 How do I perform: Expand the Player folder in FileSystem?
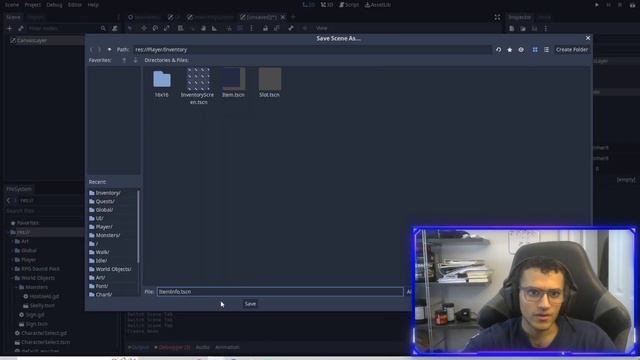tap(12, 260)
